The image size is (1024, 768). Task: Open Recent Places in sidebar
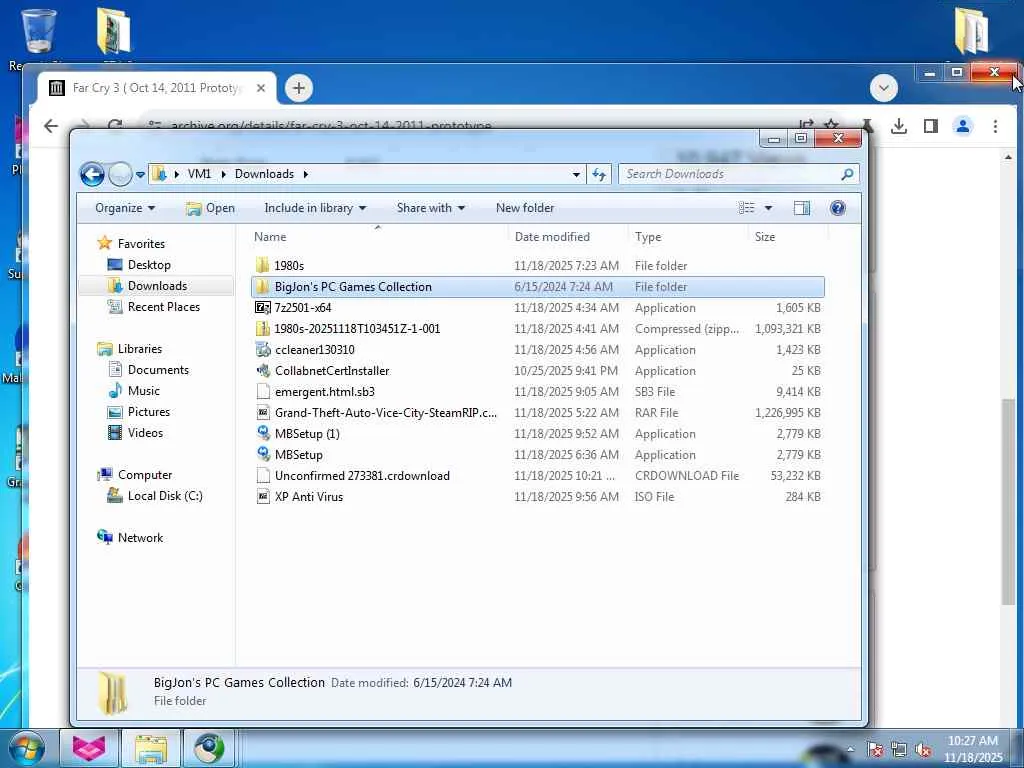[153, 306]
